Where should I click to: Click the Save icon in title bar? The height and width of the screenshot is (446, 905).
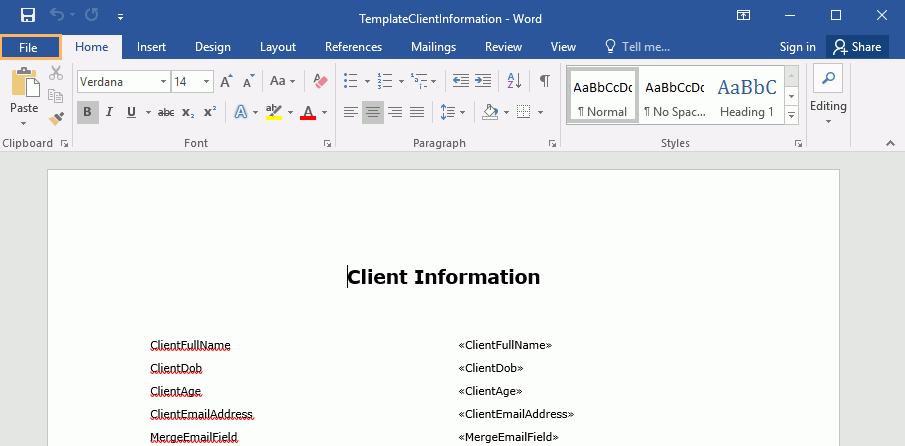click(28, 16)
